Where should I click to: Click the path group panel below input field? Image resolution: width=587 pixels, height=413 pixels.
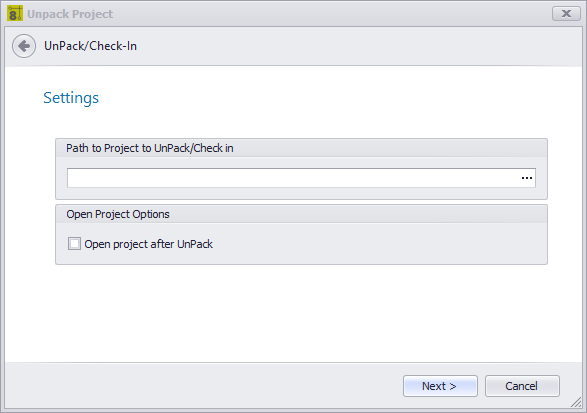[x=301, y=193]
